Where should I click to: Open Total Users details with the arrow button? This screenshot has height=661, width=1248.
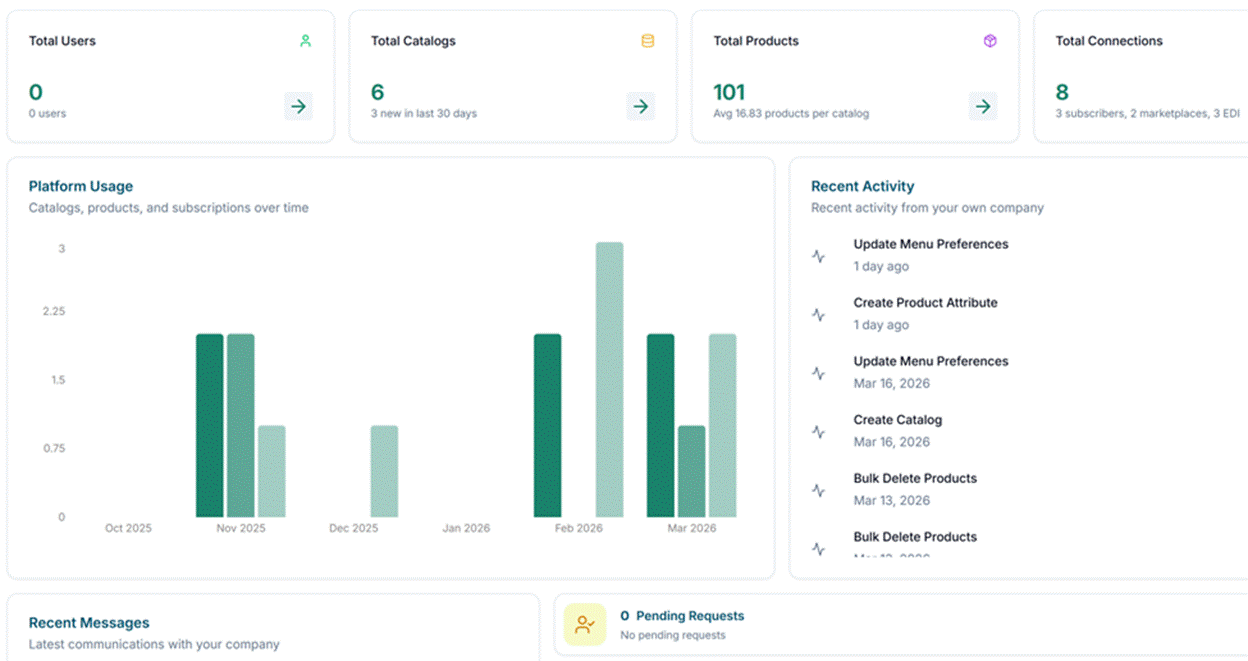coord(298,106)
